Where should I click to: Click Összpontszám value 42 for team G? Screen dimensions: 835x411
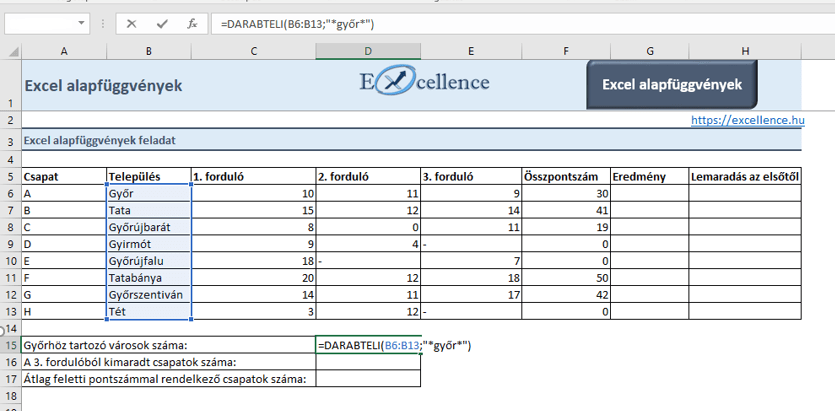566,294
